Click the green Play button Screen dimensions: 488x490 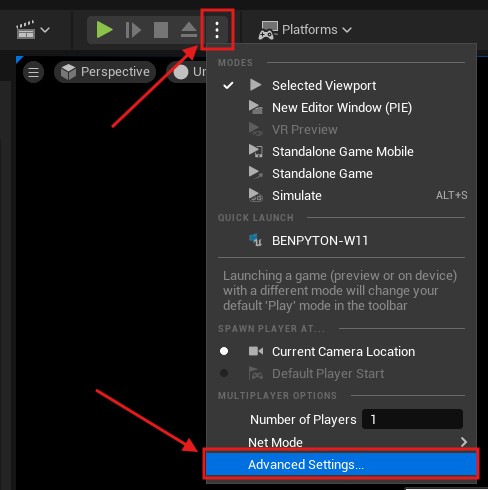104,30
